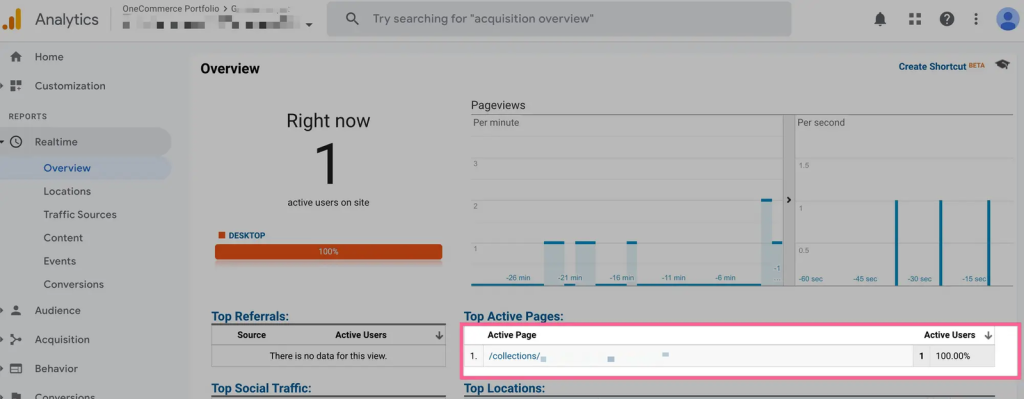Click the OneCommerce Portfolio breadcrumb

170,8
